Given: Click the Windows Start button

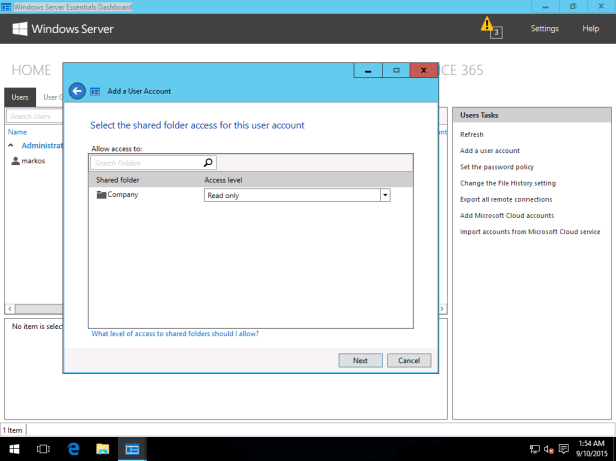Looking at the screenshot, I should pyautogui.click(x=14, y=449).
